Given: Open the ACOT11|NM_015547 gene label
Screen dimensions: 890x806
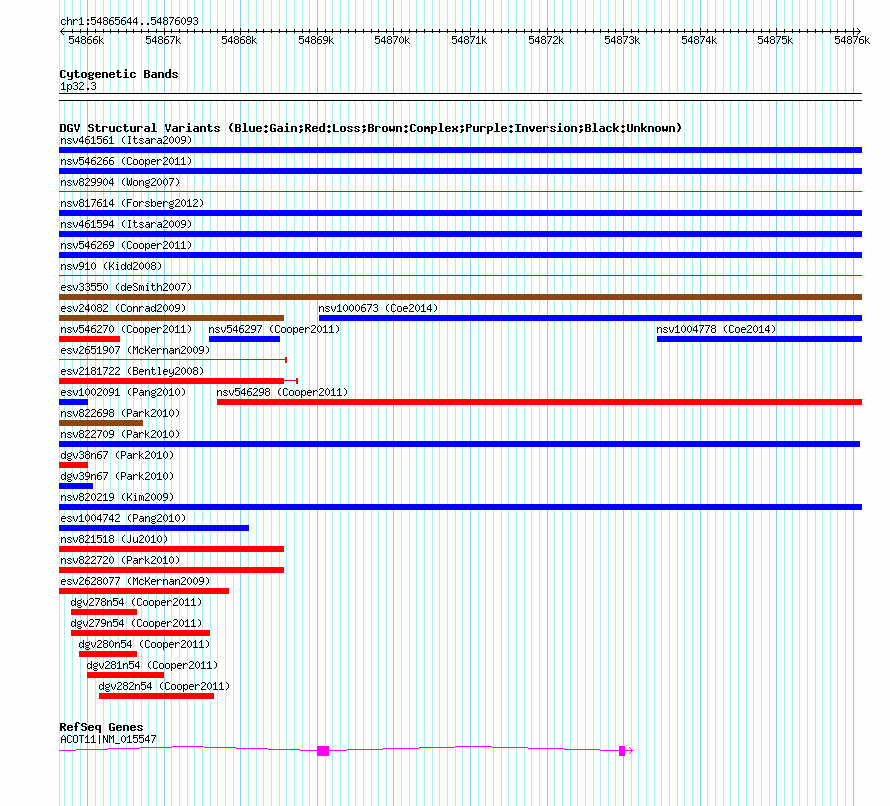Looking at the screenshot, I should click(108, 739).
